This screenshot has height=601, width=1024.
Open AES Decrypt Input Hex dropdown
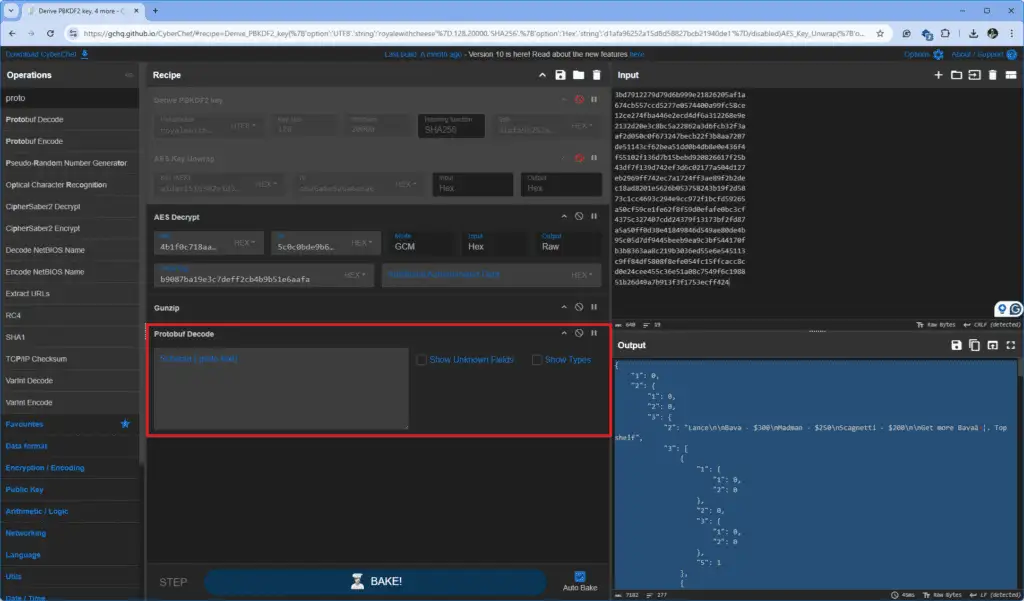pos(493,243)
